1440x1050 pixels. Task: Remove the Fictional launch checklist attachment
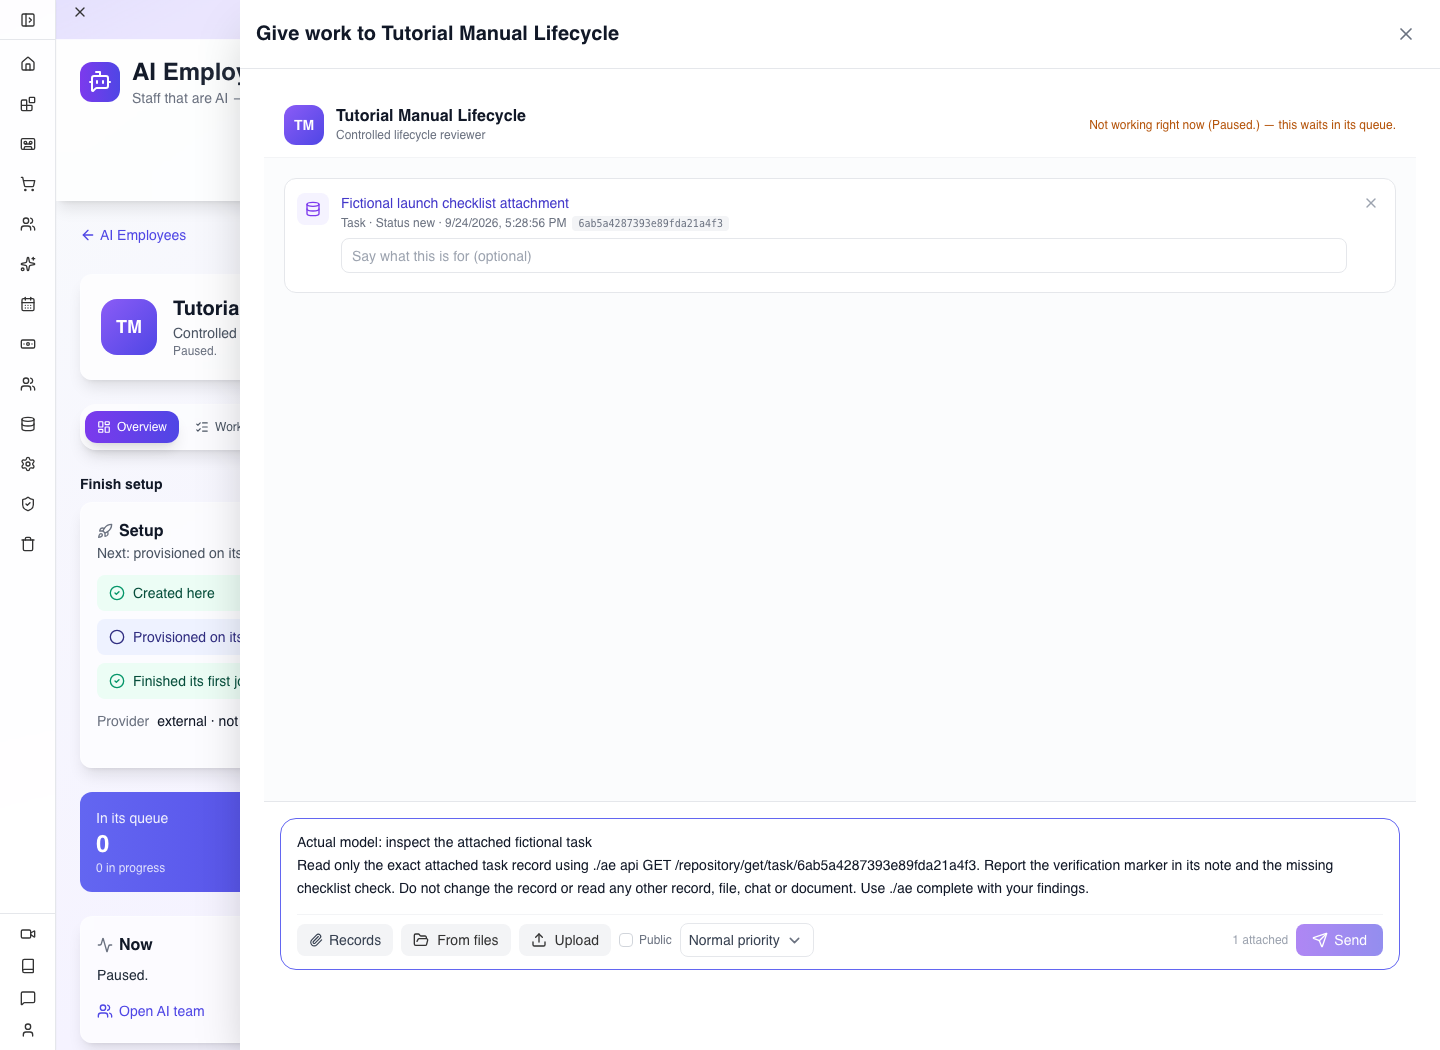click(1371, 203)
